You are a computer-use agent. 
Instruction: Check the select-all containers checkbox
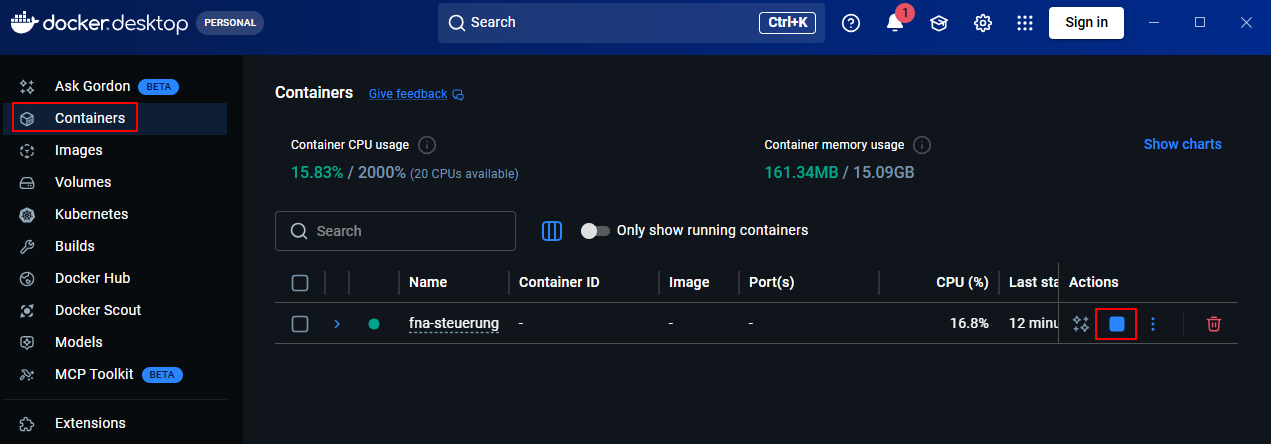(x=300, y=283)
